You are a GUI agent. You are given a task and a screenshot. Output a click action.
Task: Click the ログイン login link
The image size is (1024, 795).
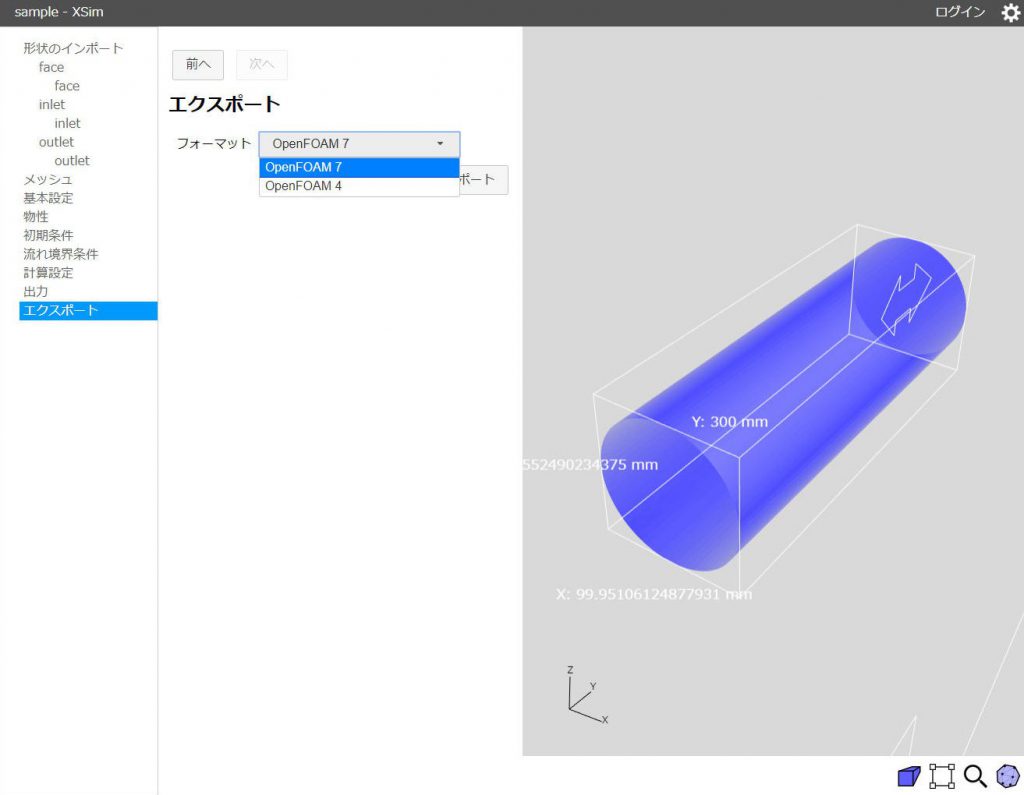pyautogui.click(x=960, y=13)
